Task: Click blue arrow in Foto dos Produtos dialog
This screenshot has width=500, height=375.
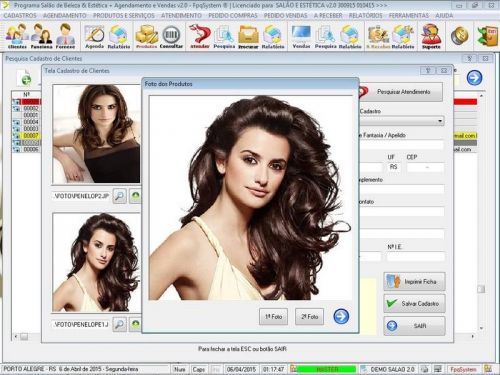Action: (341, 316)
